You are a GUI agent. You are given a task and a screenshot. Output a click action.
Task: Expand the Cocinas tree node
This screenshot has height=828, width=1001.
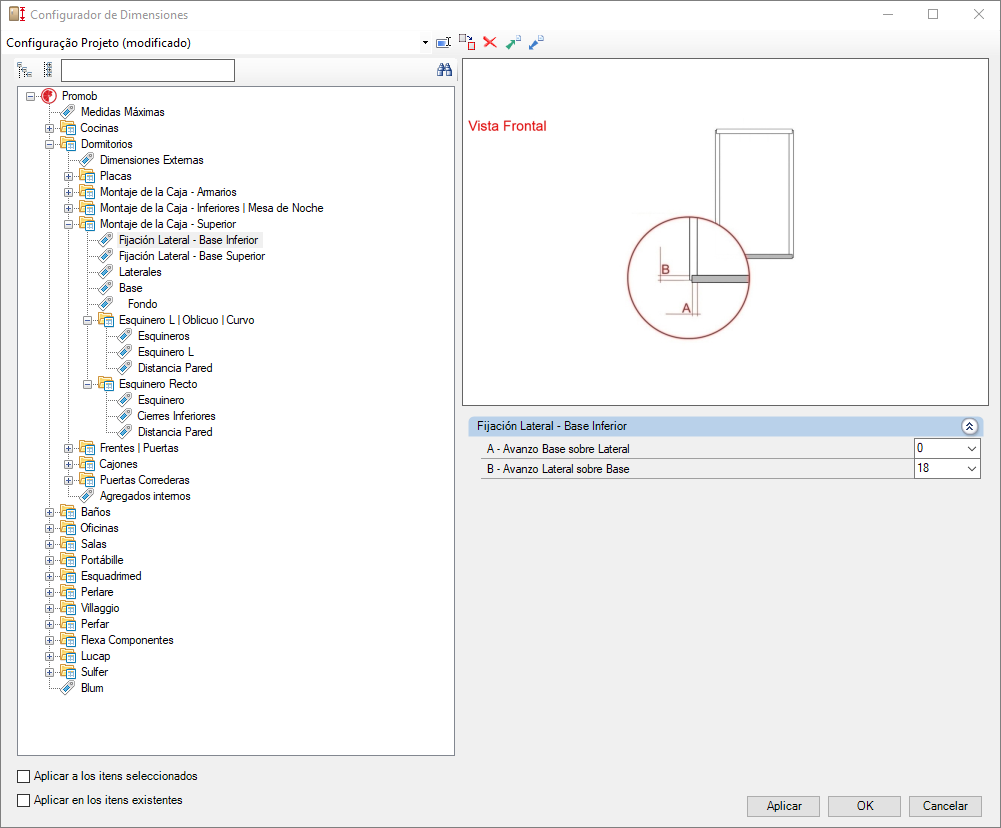[x=50, y=128]
